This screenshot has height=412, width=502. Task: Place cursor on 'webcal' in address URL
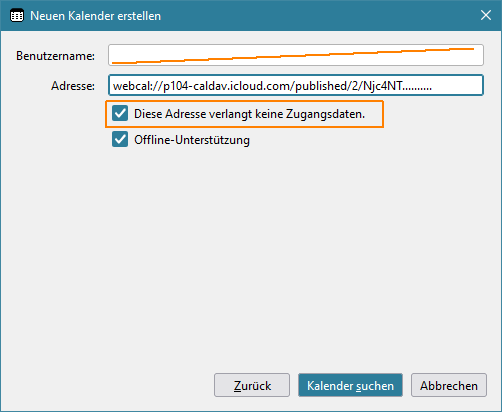click(129, 86)
